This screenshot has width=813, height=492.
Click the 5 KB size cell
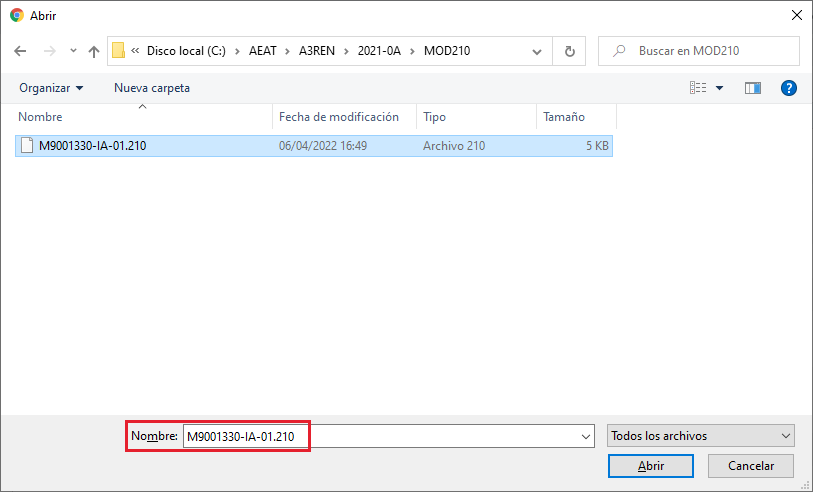tap(597, 146)
